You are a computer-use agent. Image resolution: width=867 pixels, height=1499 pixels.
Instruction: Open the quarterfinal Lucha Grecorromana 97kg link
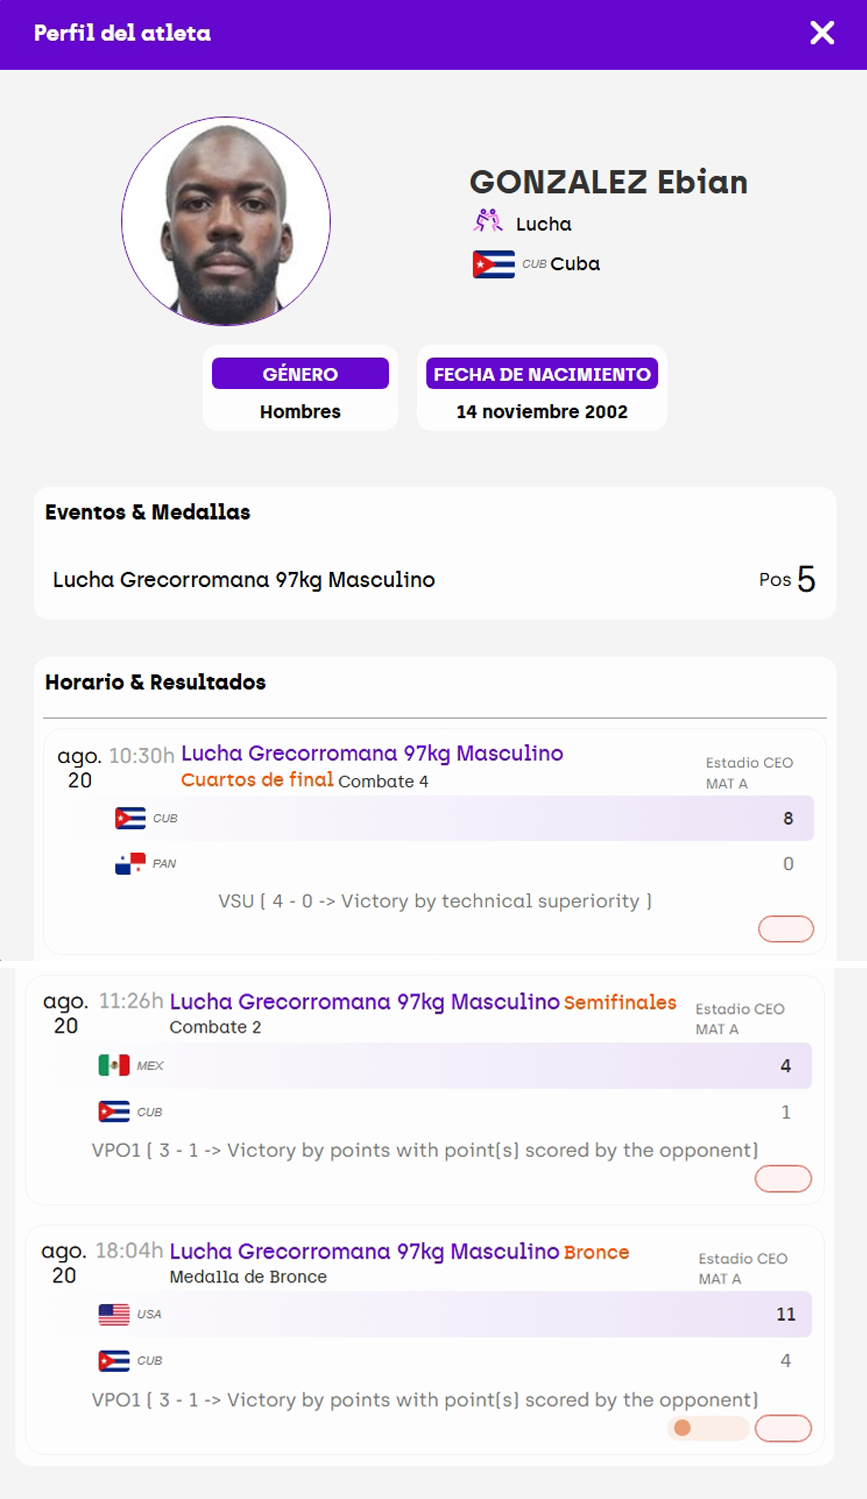coord(372,753)
